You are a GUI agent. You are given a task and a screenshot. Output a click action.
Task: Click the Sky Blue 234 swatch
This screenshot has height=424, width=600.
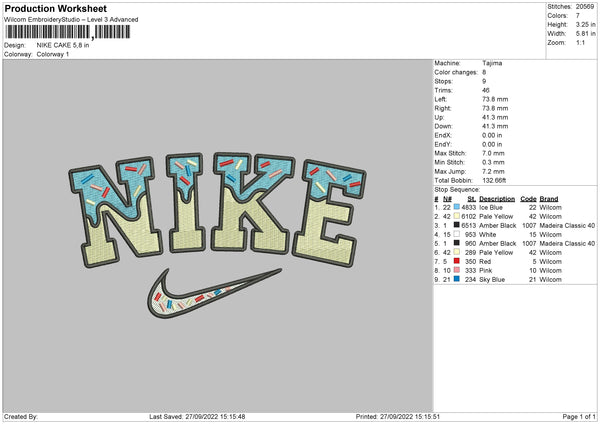click(457, 279)
